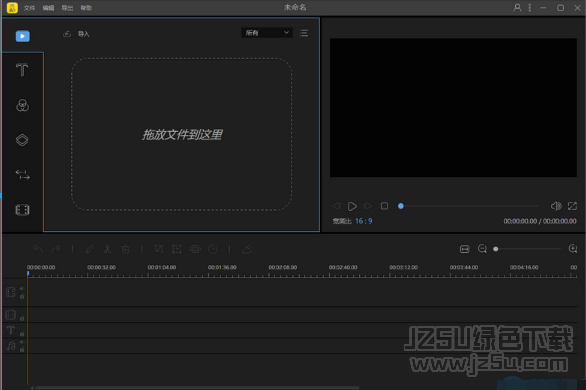
Task: Click the import cloud icon next to 导入
Action: (x=67, y=34)
